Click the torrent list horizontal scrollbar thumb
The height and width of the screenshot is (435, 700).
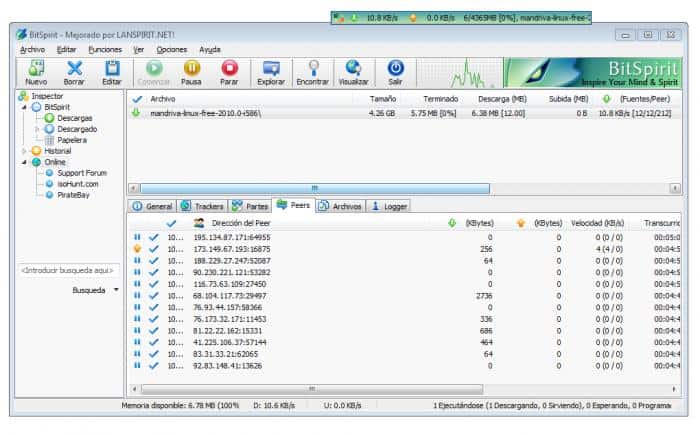[315, 188]
